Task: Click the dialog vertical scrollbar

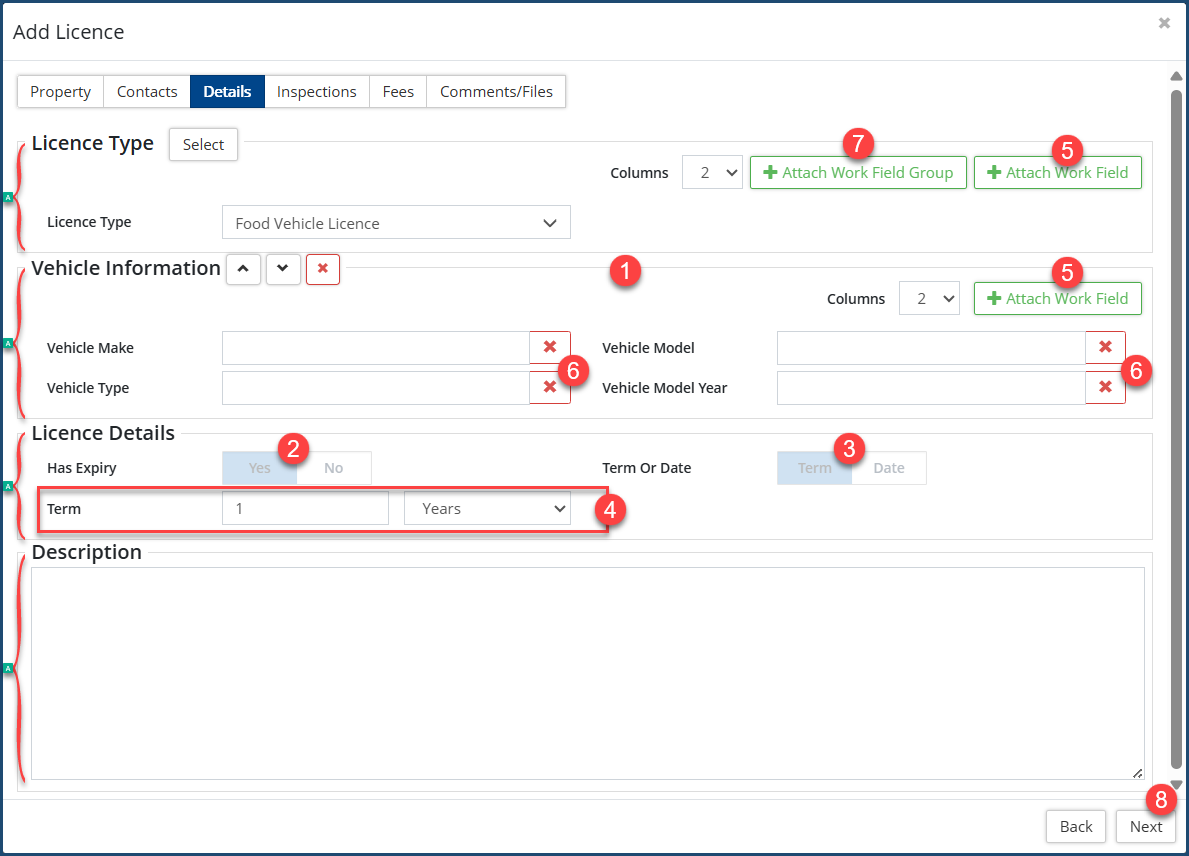Action: click(x=1176, y=430)
